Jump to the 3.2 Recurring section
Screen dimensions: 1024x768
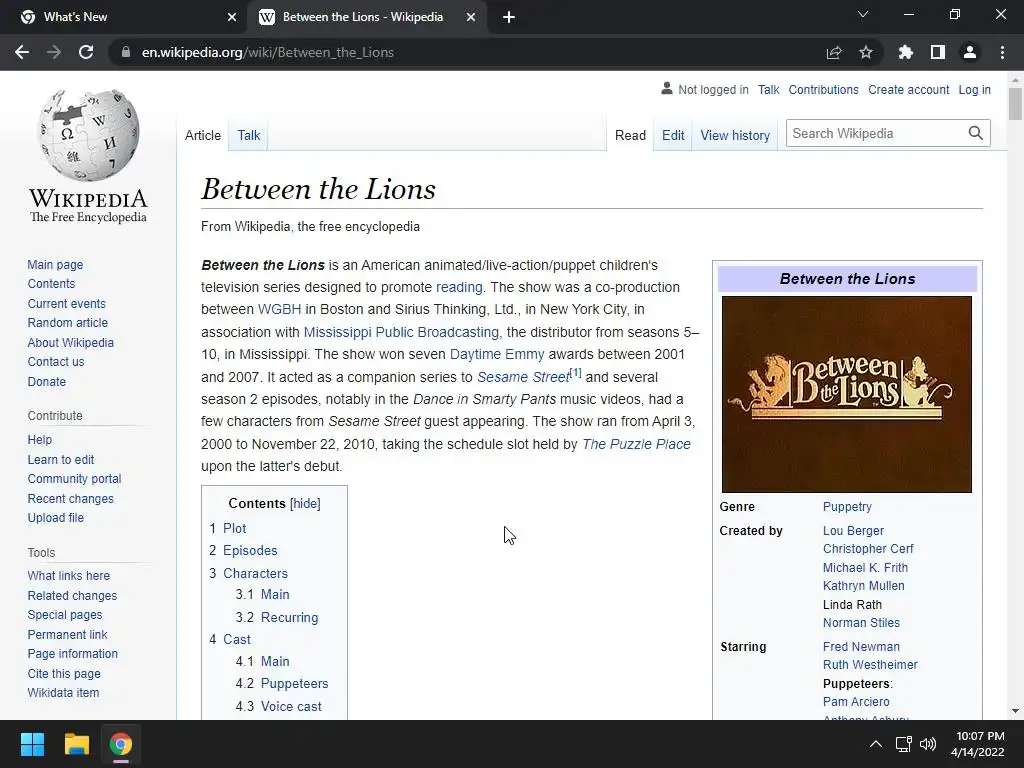[289, 617]
